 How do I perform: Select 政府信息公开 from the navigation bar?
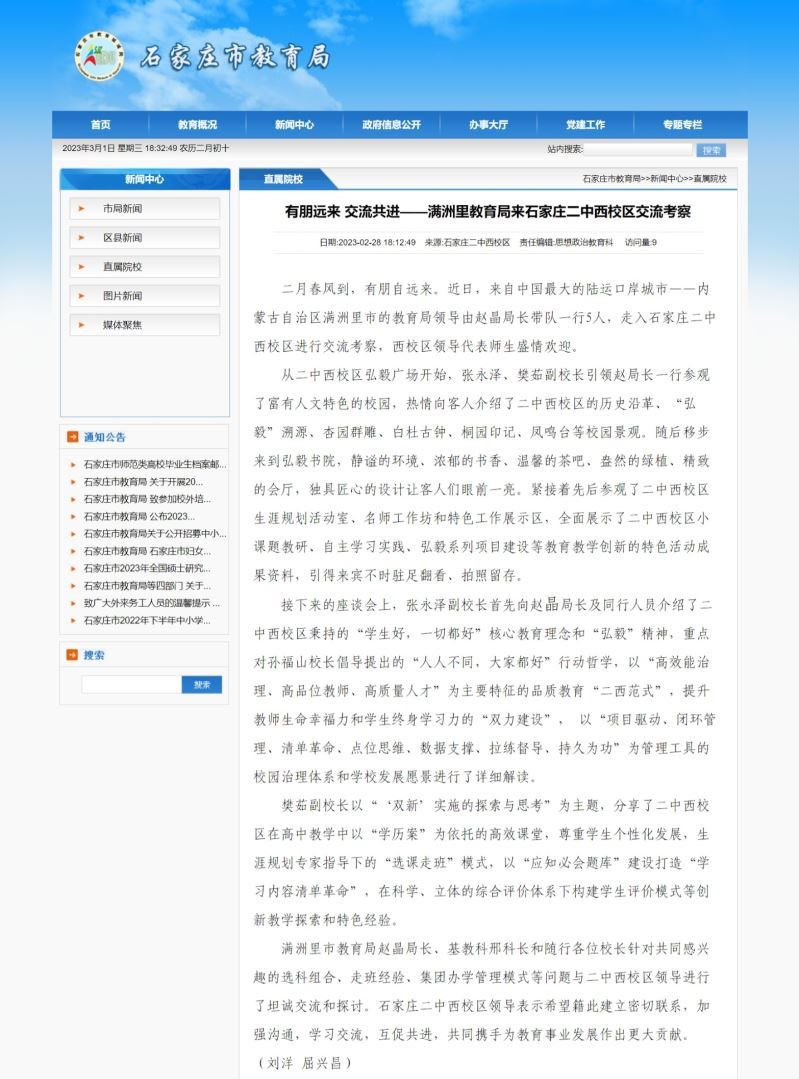(x=391, y=125)
